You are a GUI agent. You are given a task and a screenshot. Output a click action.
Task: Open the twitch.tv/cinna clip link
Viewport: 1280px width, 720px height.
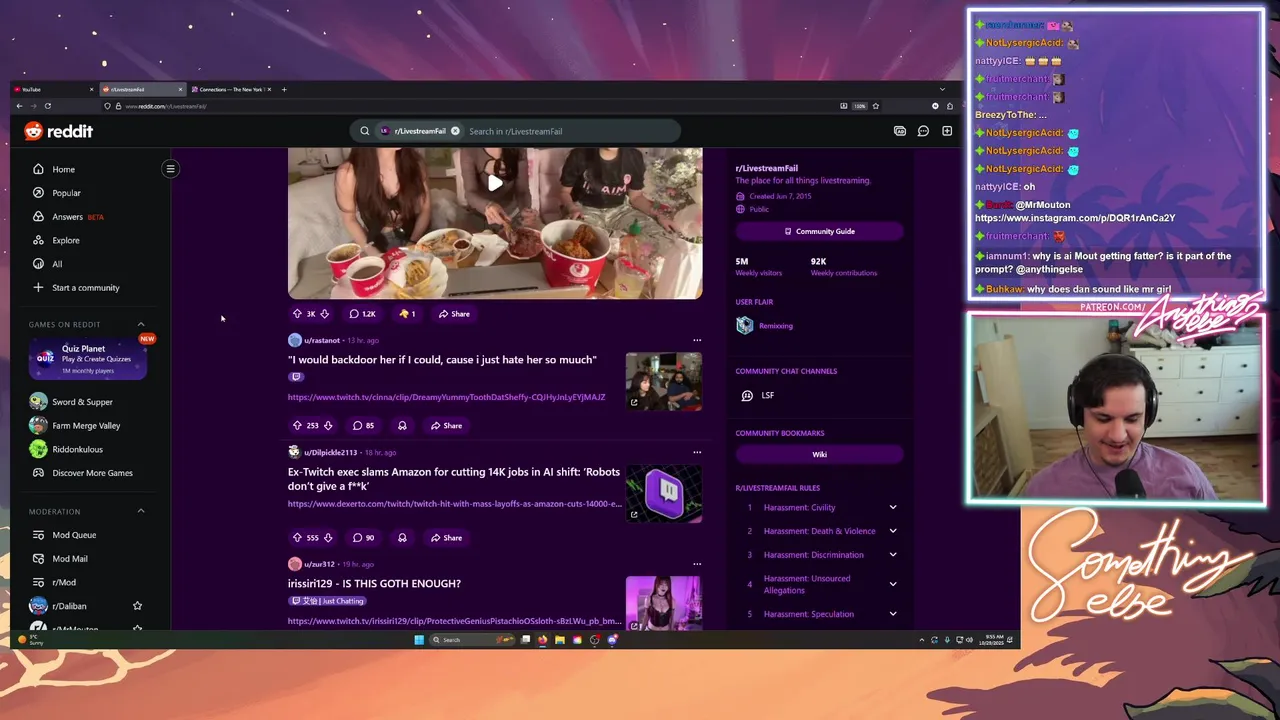[446, 397]
